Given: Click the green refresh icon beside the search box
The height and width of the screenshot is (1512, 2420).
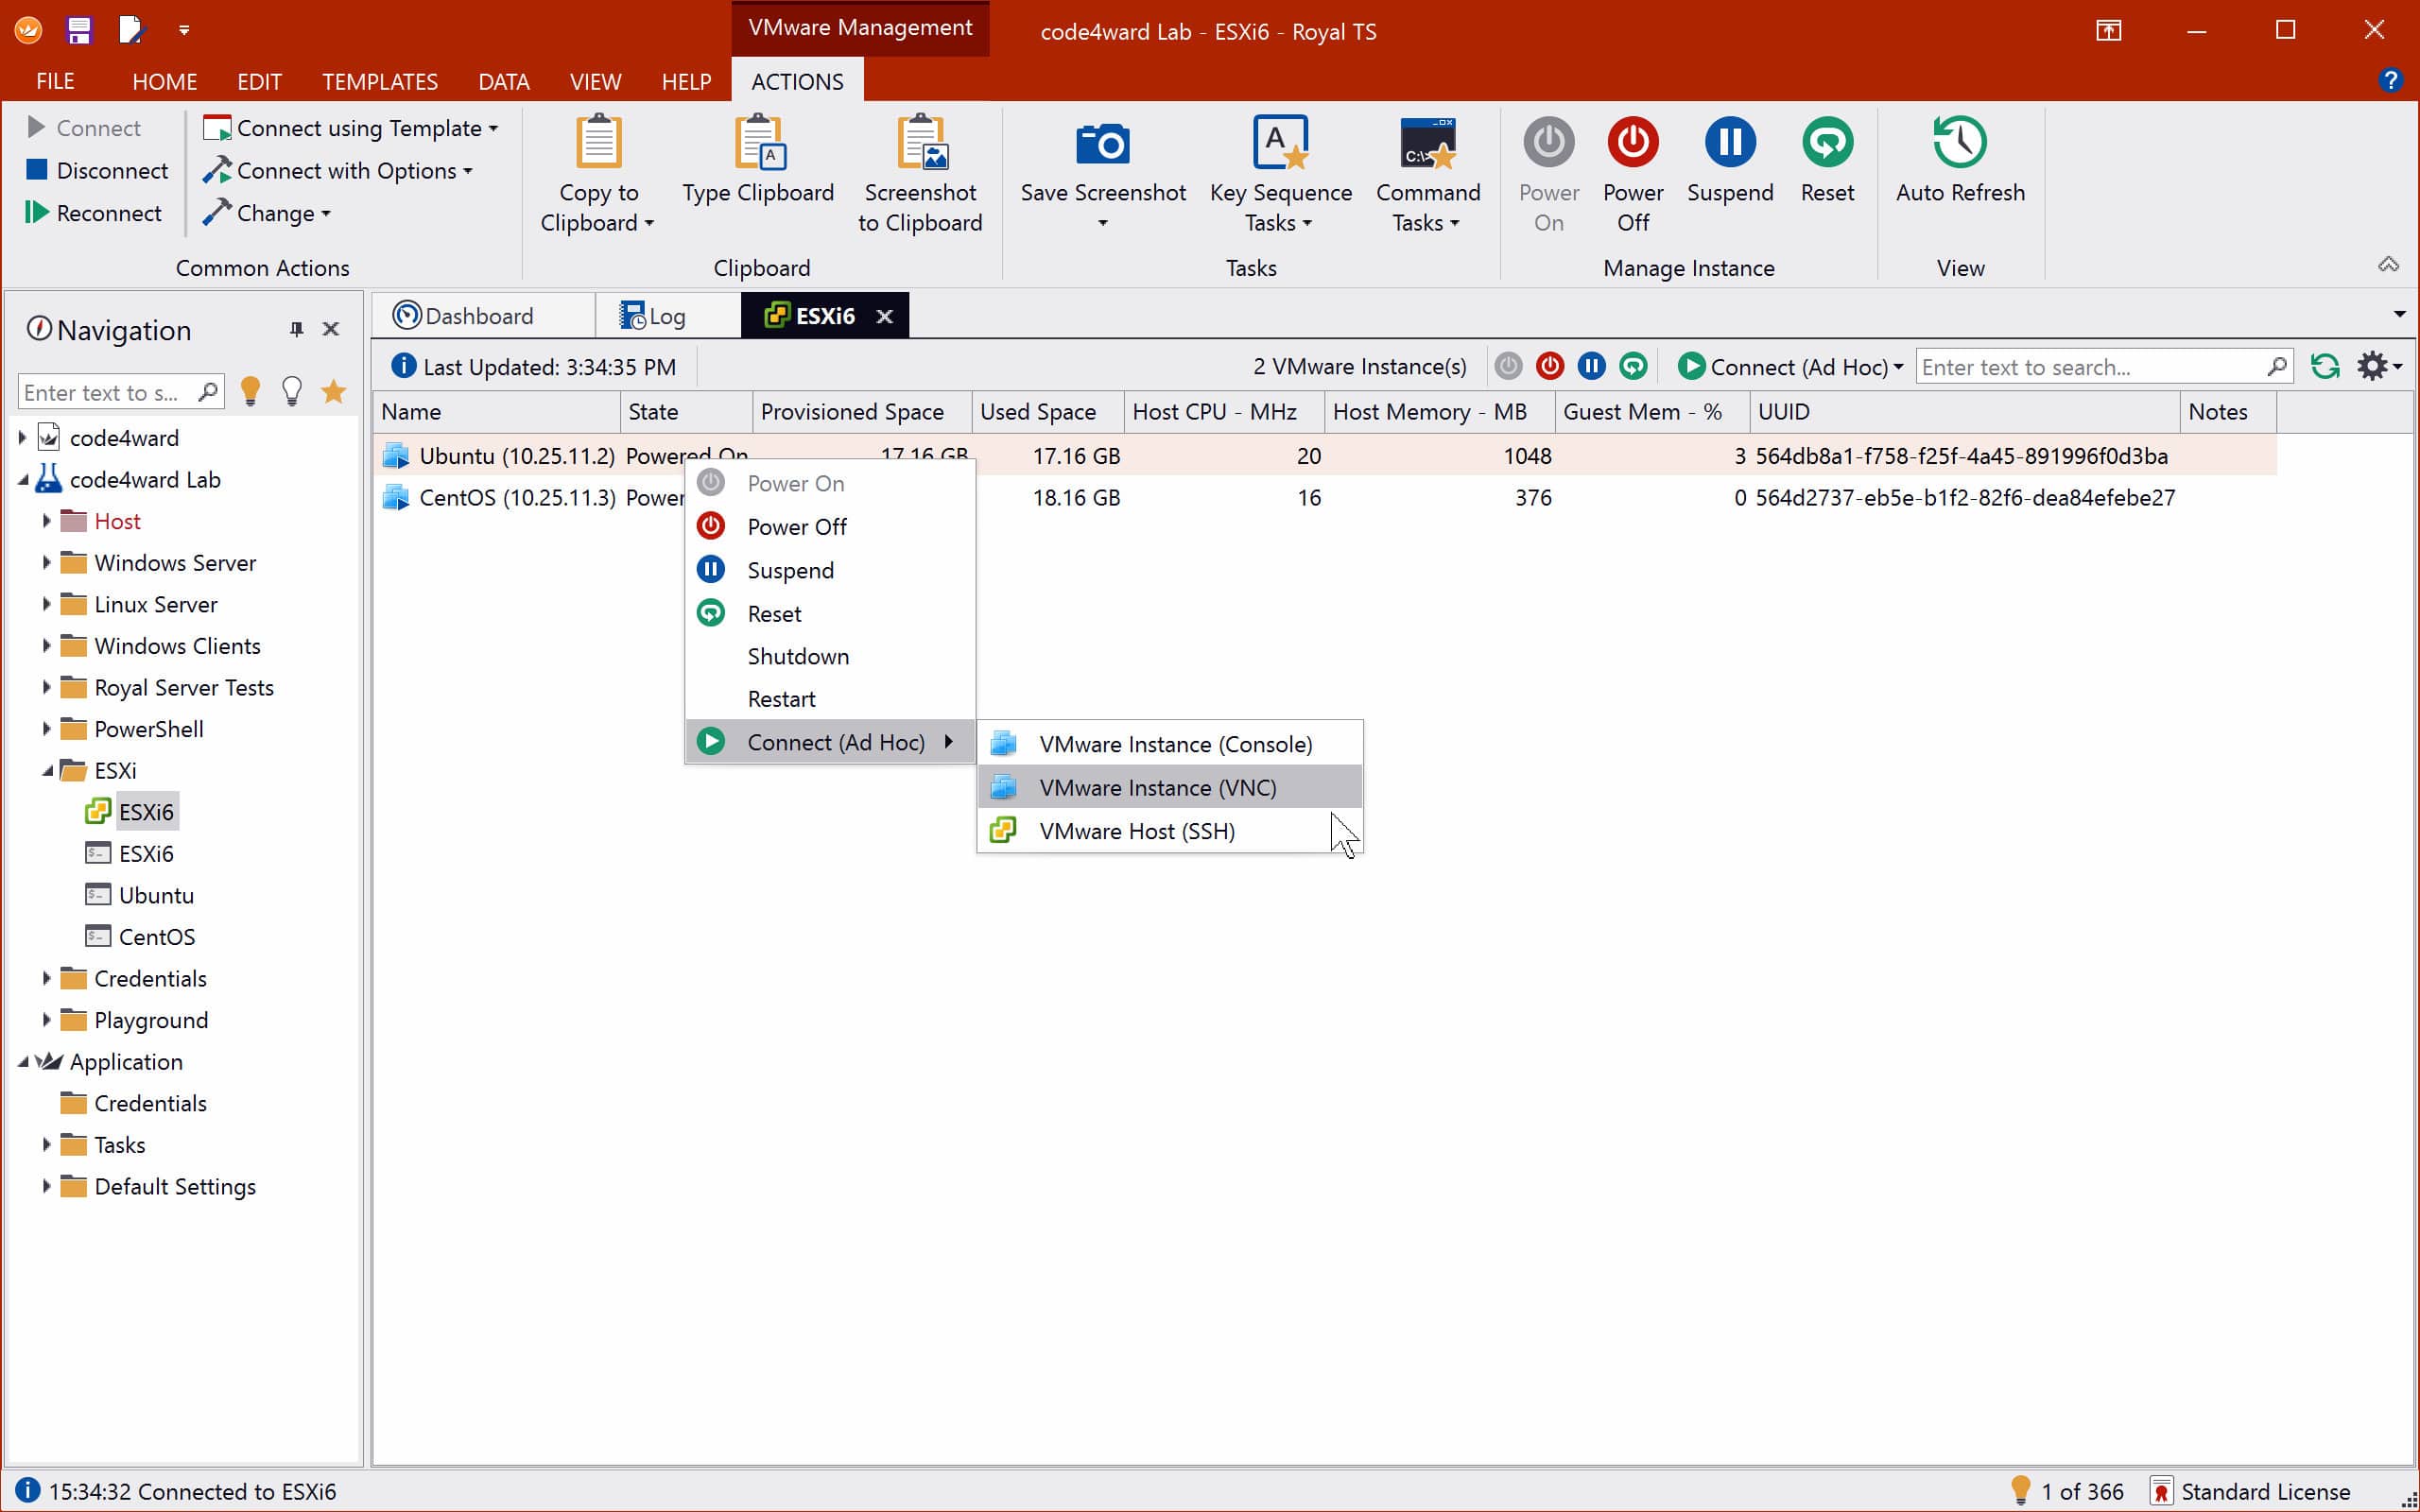Looking at the screenshot, I should 2325,366.
